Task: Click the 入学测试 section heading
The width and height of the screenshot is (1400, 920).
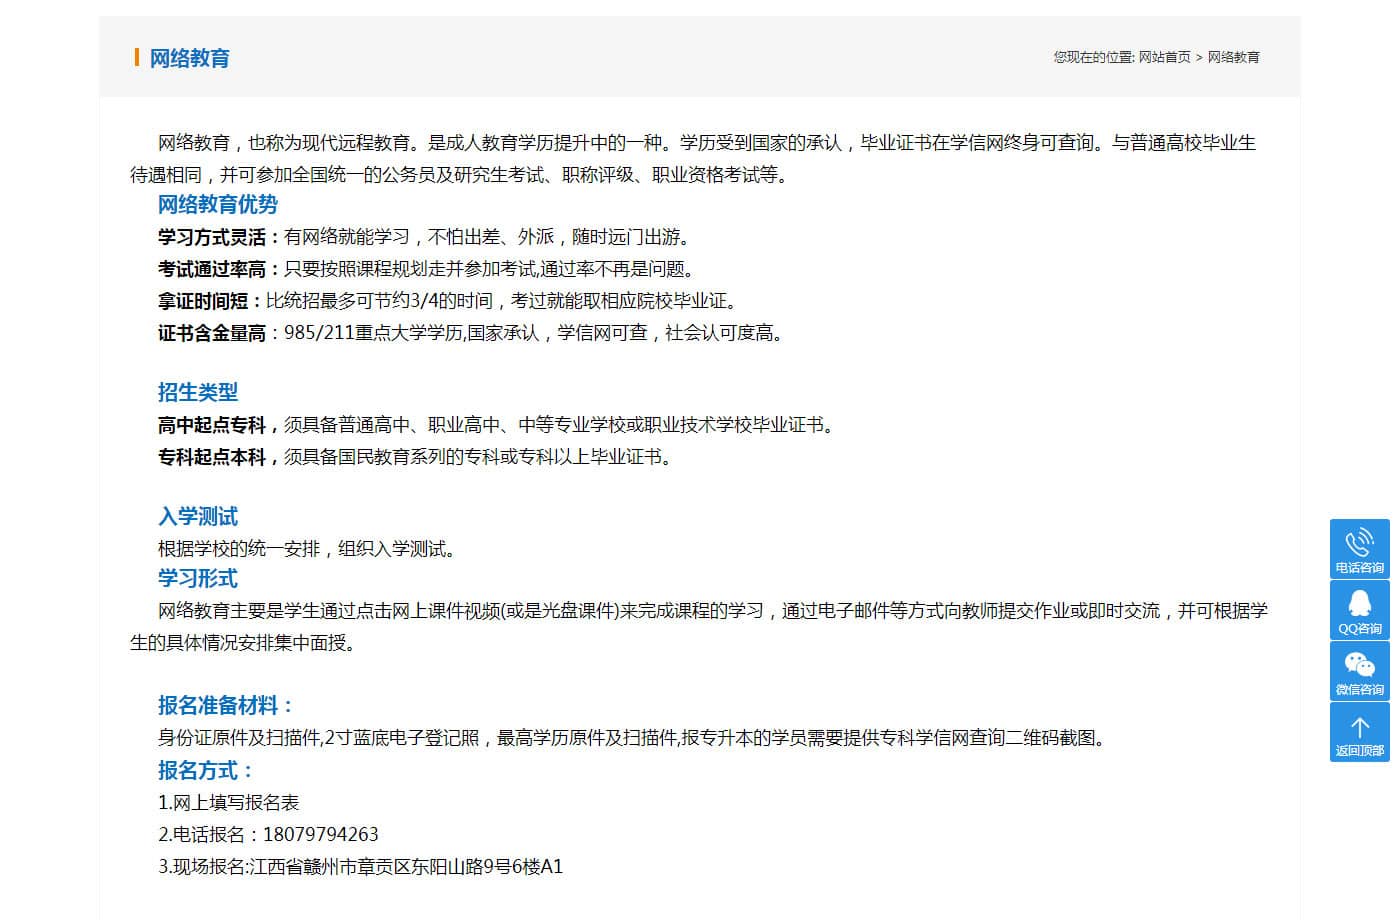Action: pyautogui.click(x=197, y=516)
